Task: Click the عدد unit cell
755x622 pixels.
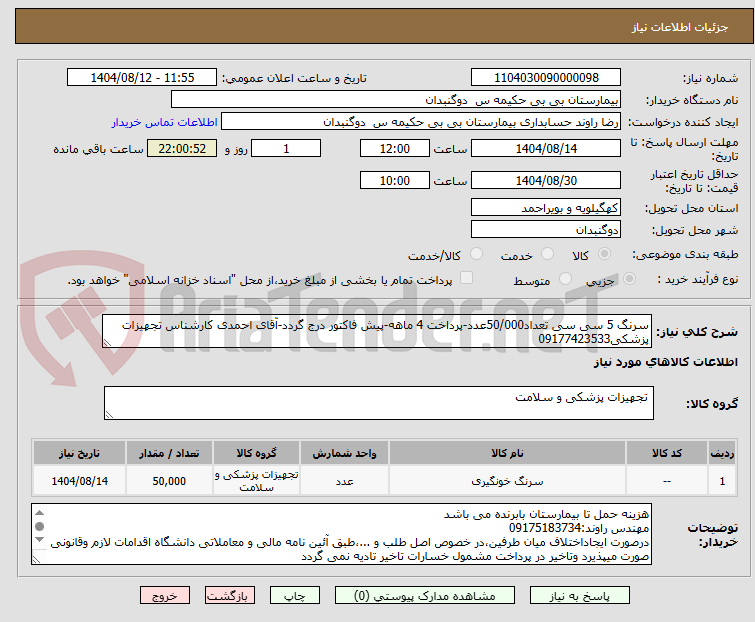Action: pos(344,480)
